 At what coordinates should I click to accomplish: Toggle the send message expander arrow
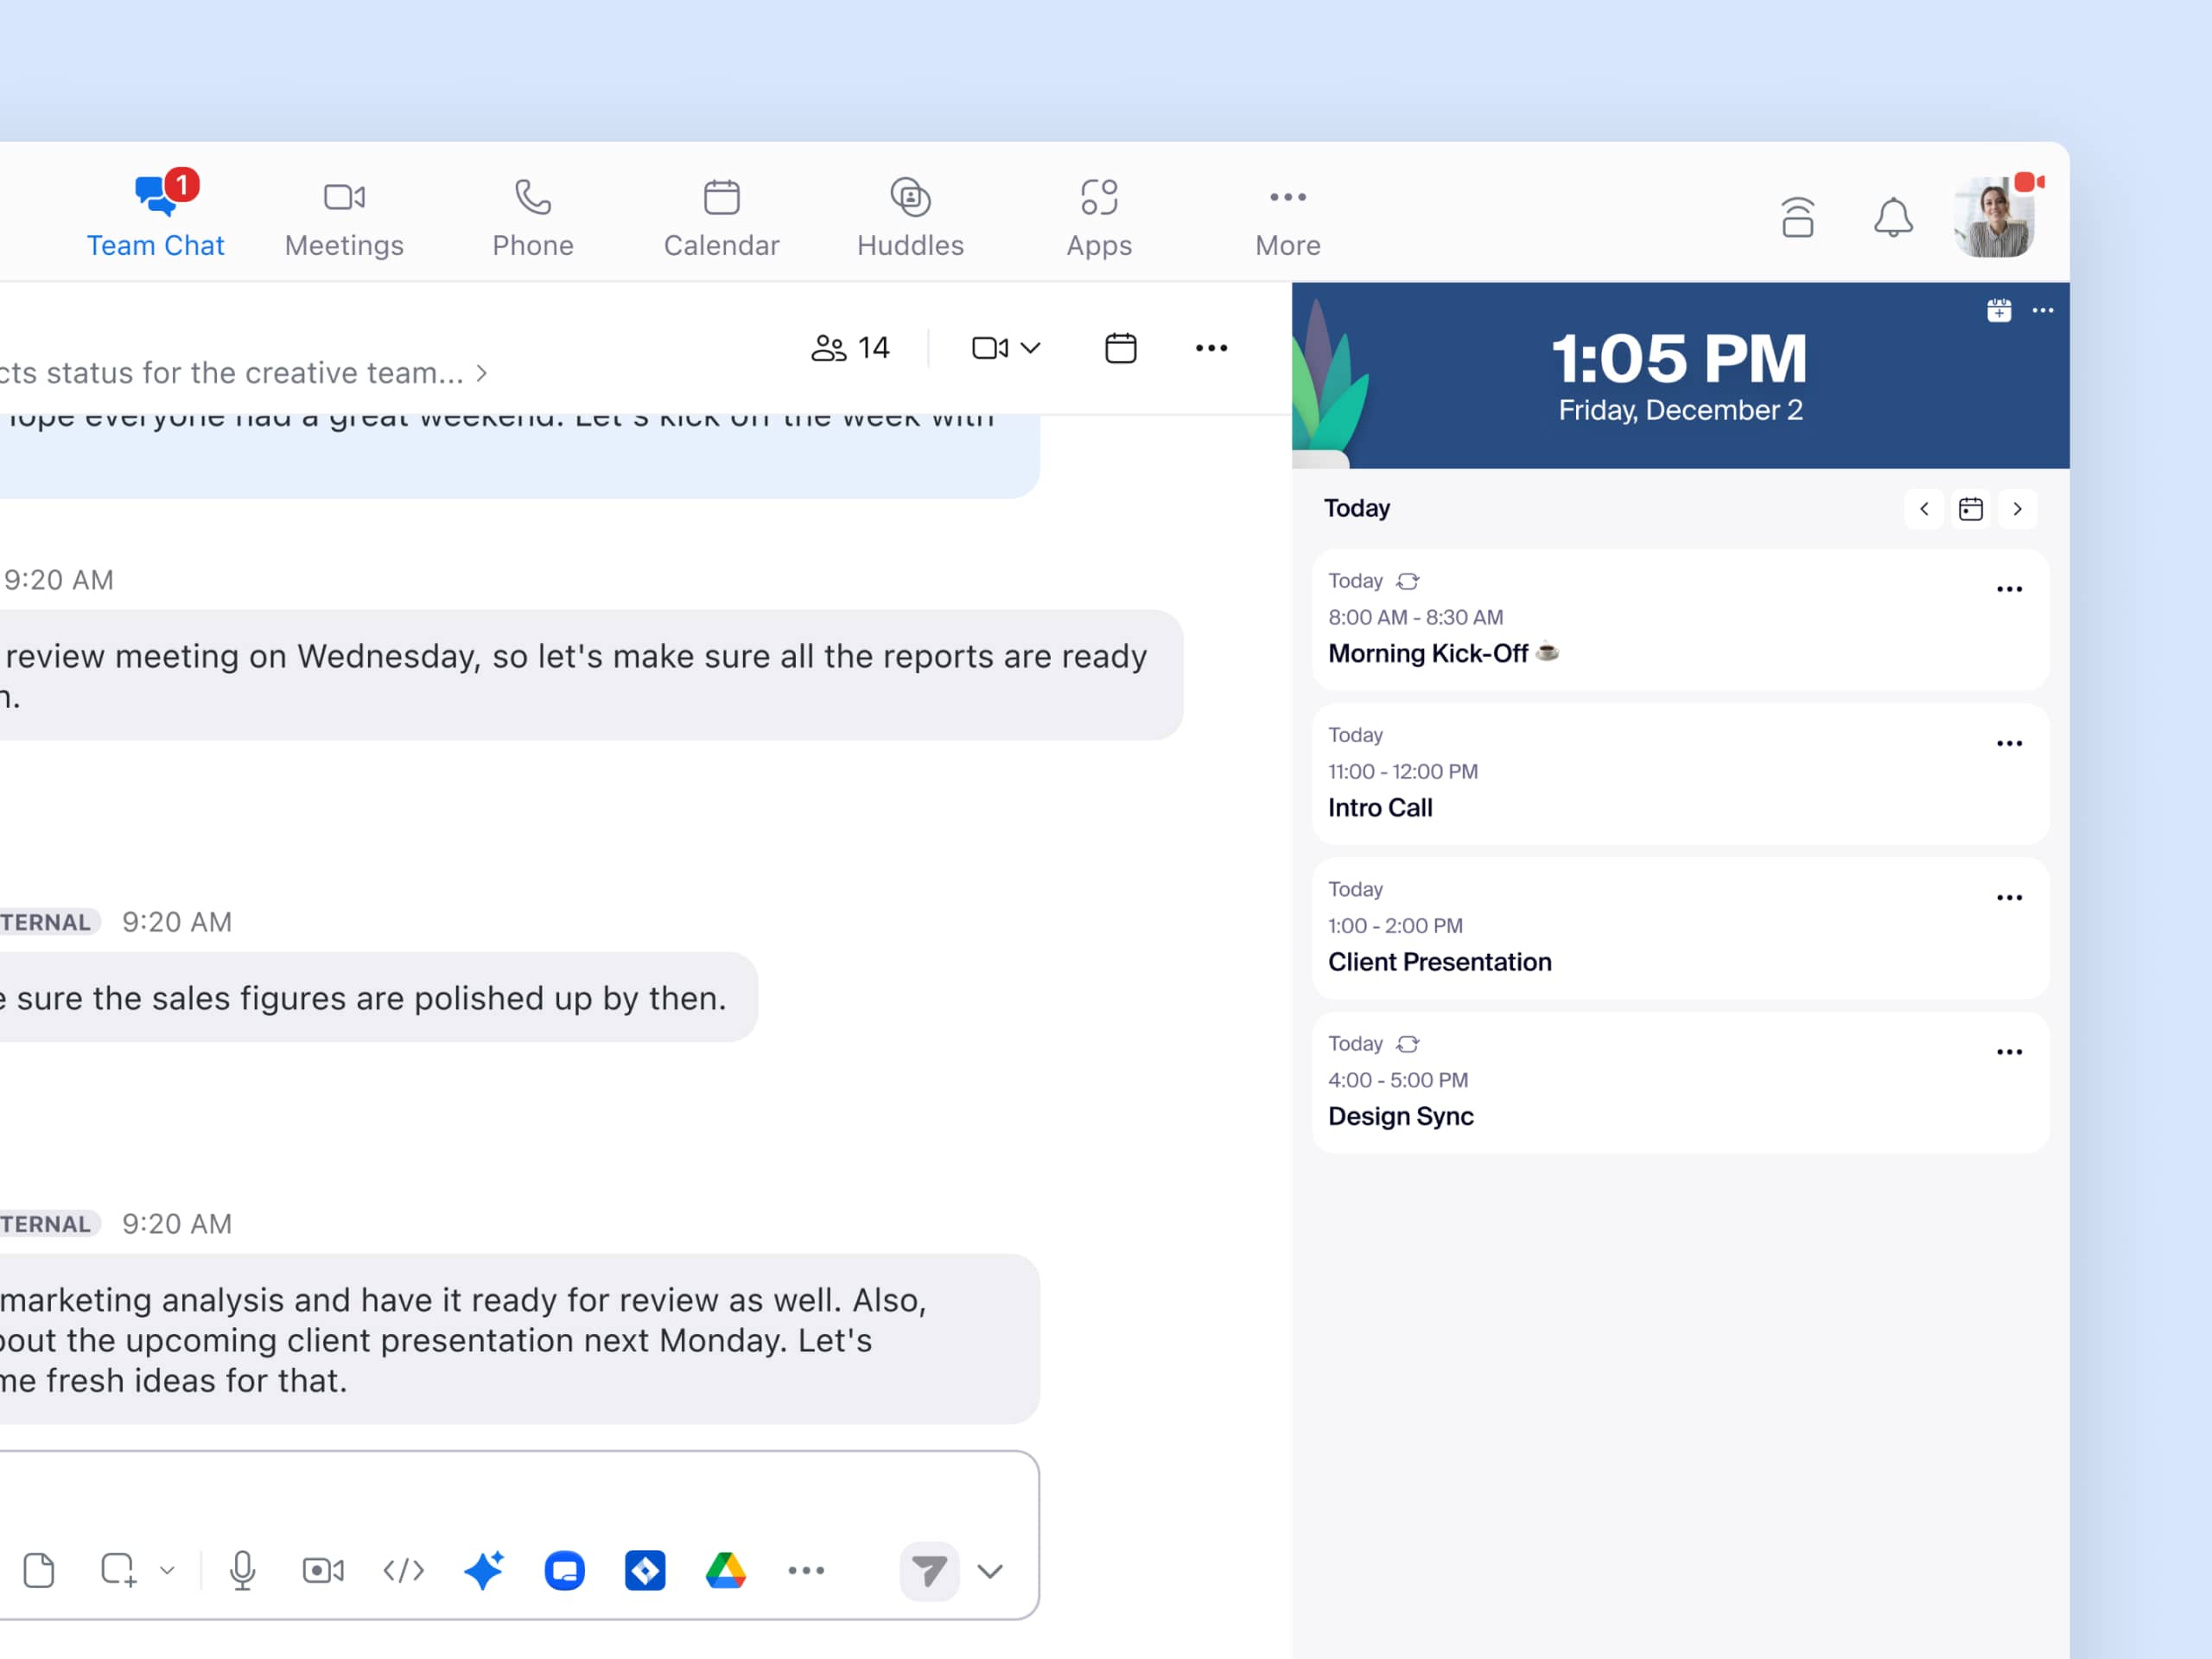coord(989,1570)
